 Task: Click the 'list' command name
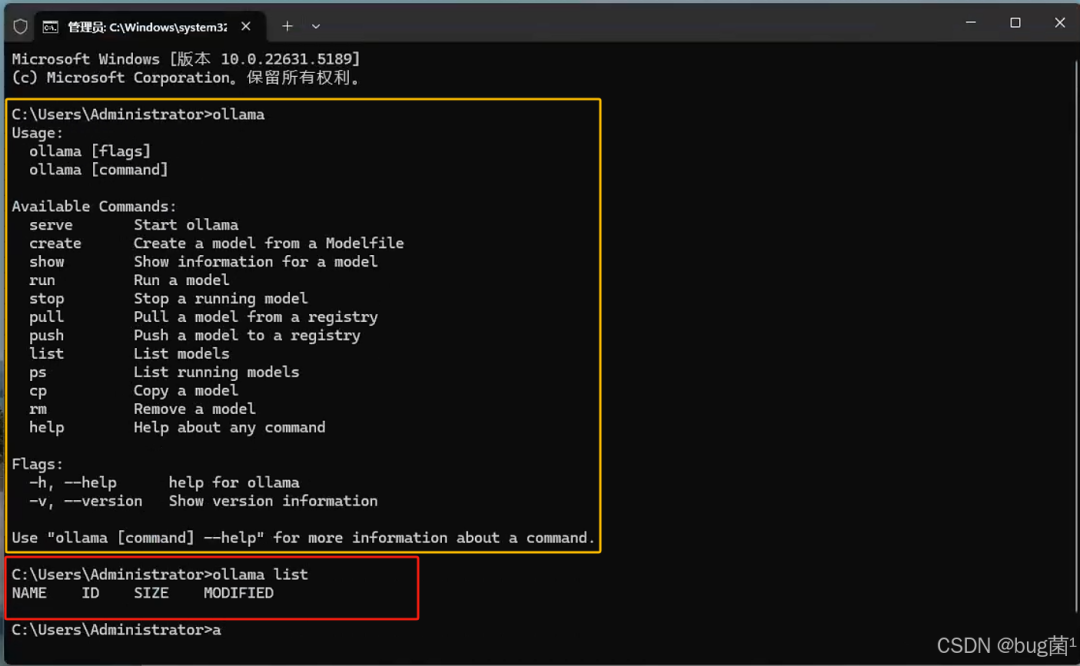click(46, 354)
